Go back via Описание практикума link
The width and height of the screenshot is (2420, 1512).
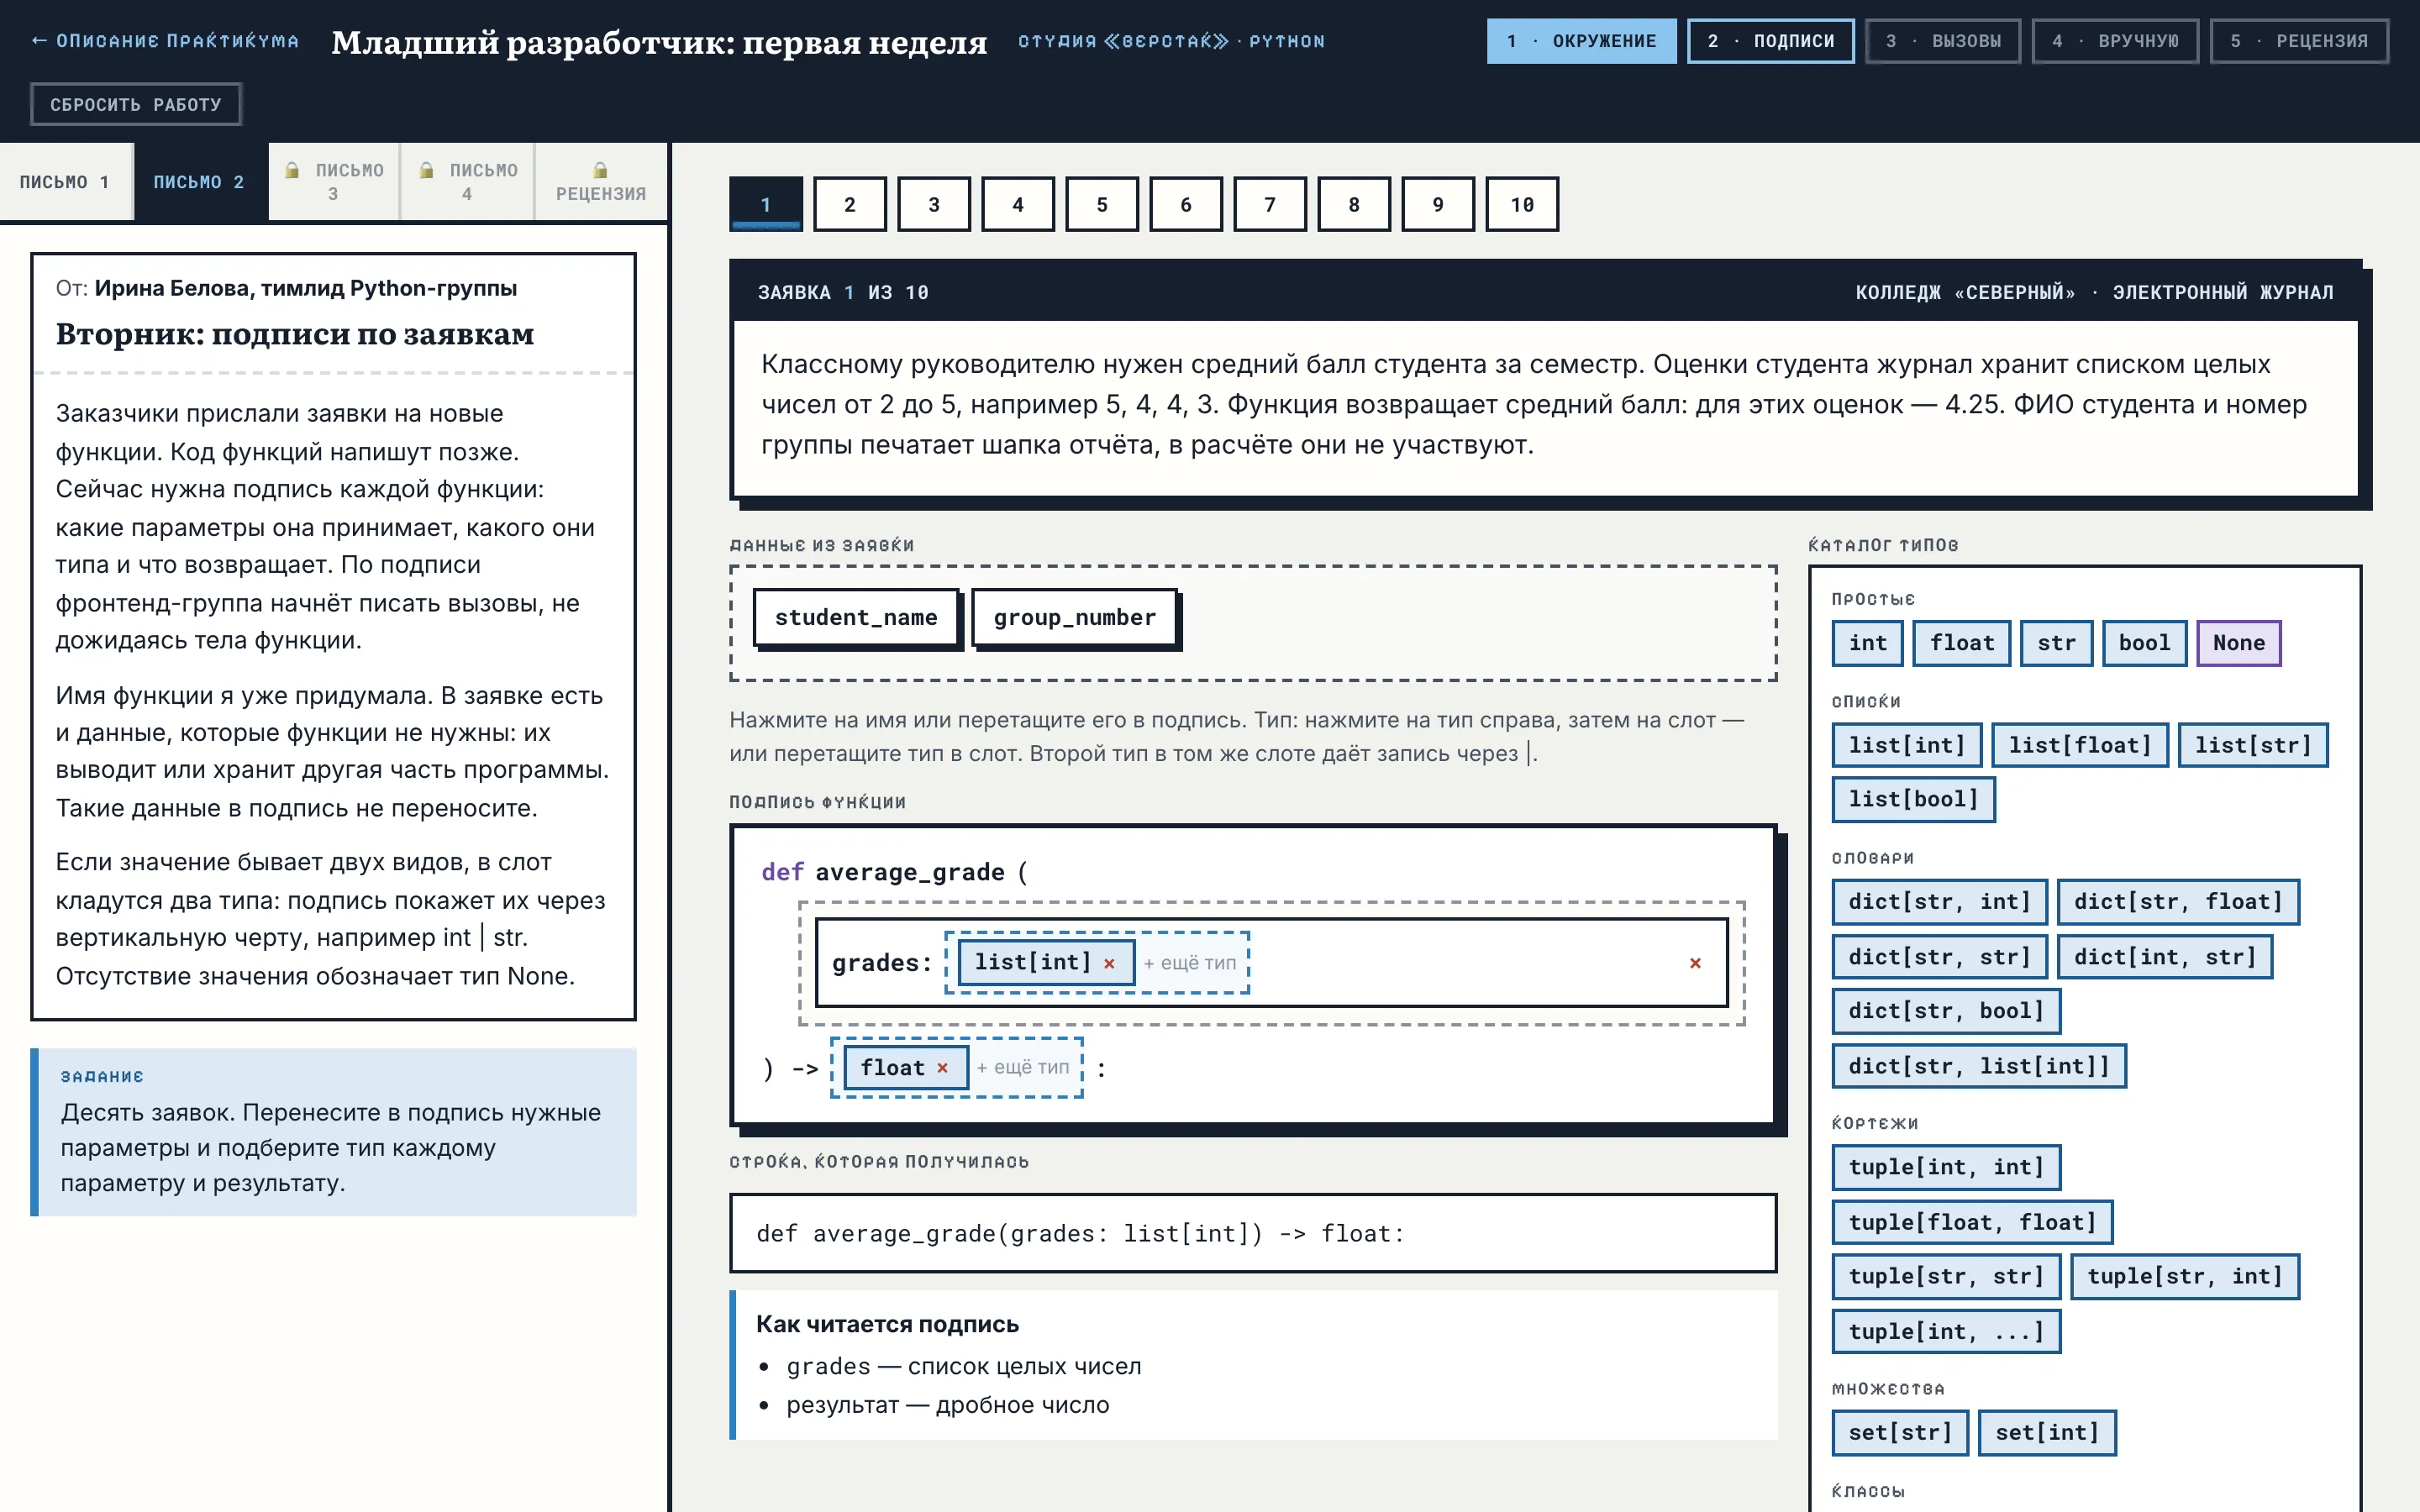coord(165,41)
